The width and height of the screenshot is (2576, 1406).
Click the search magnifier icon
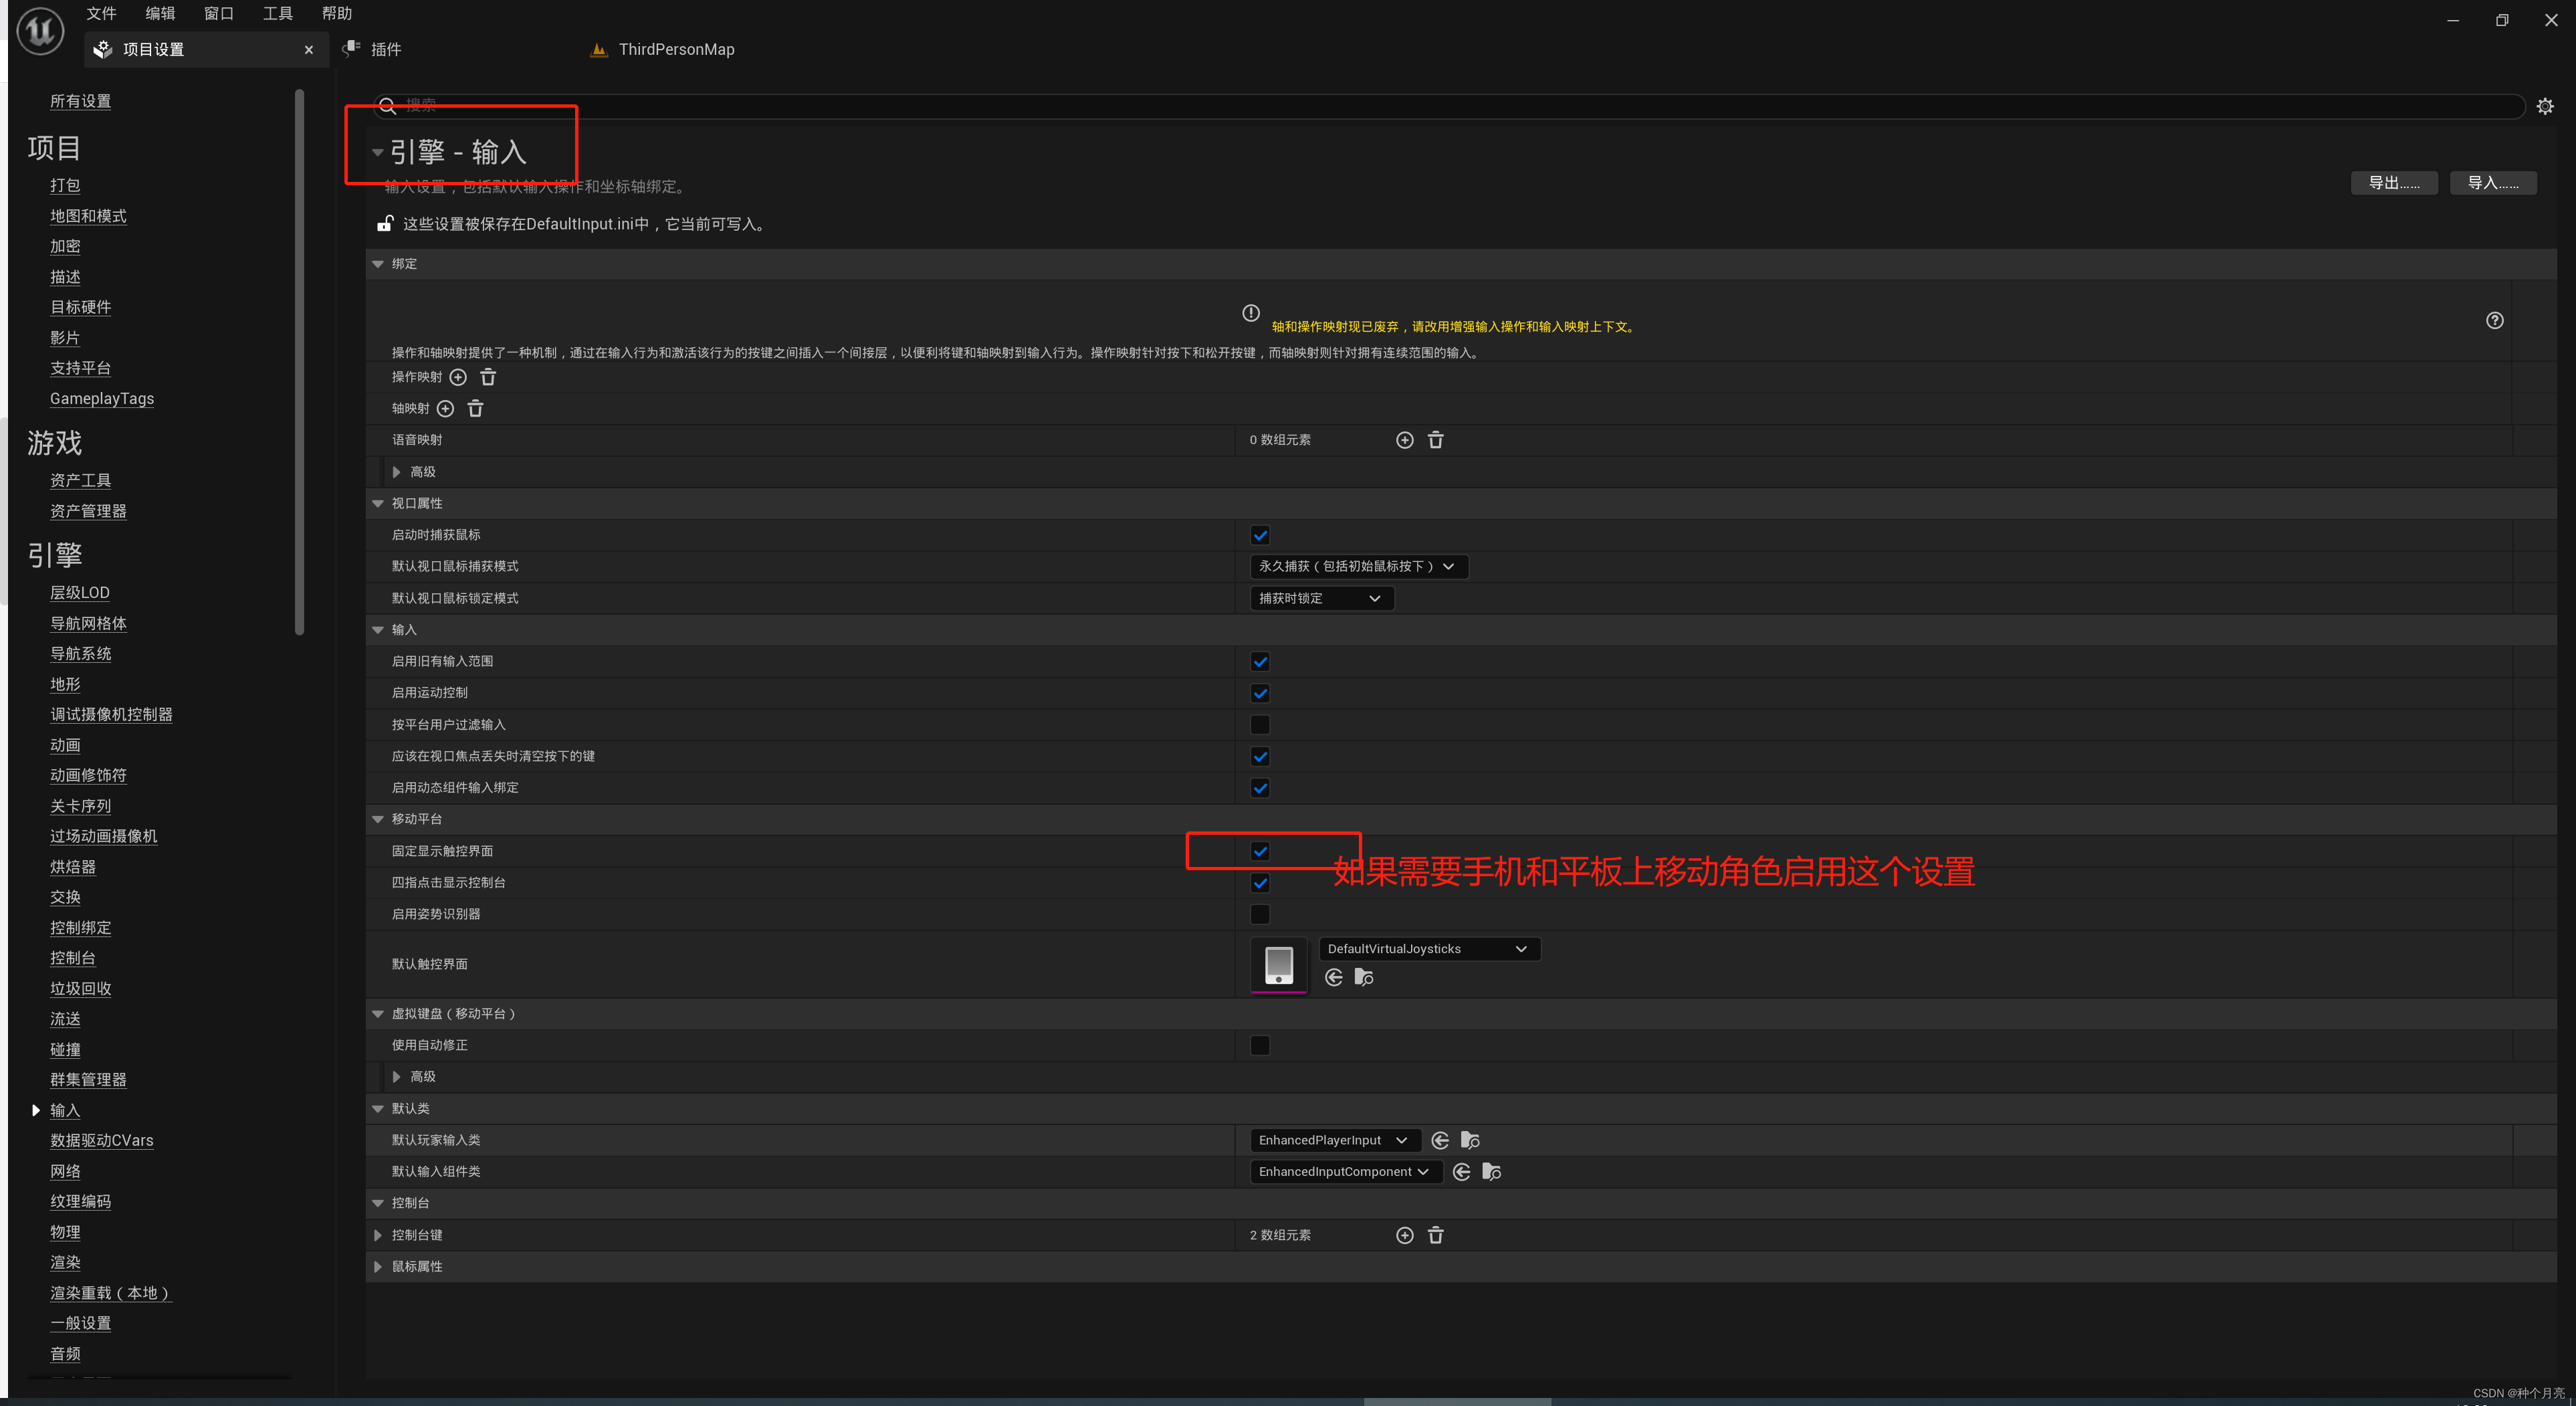388,106
